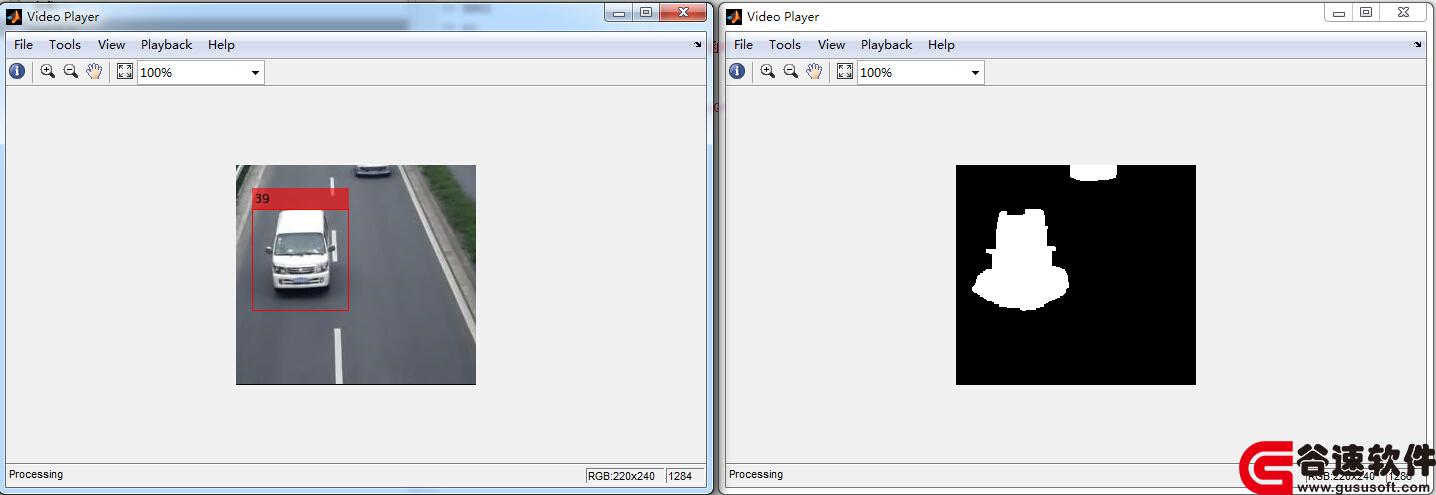Click the RGB:220x240 status text in the left window
The image size is (1436, 495).
(x=624, y=476)
